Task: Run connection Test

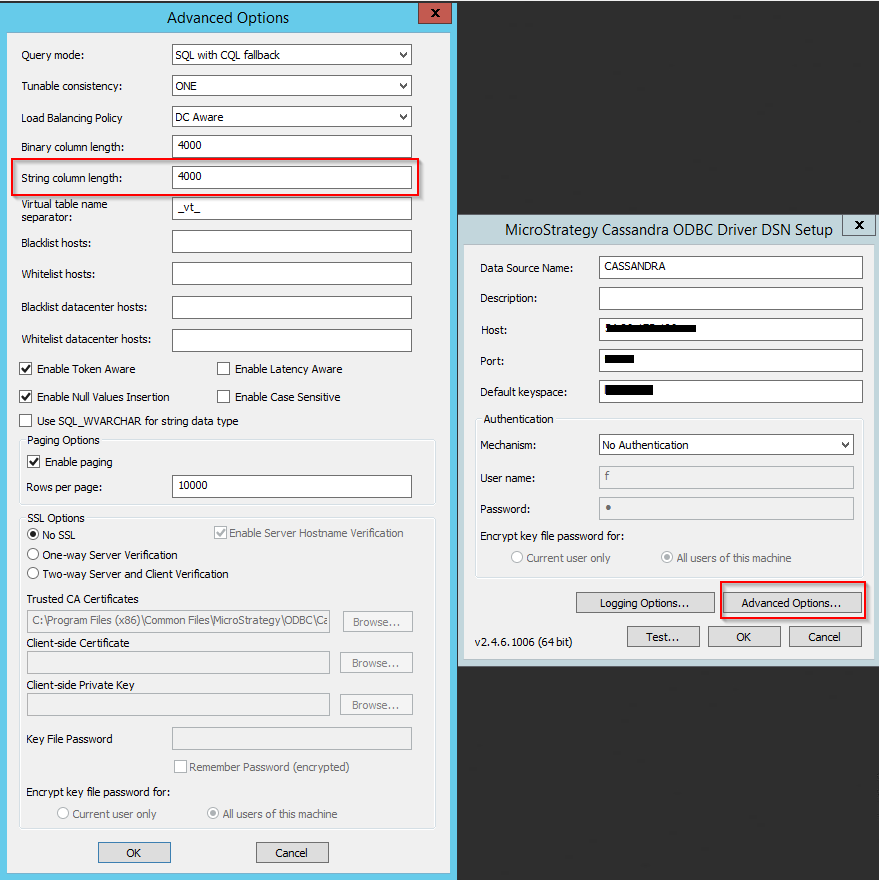Action: click(x=663, y=636)
